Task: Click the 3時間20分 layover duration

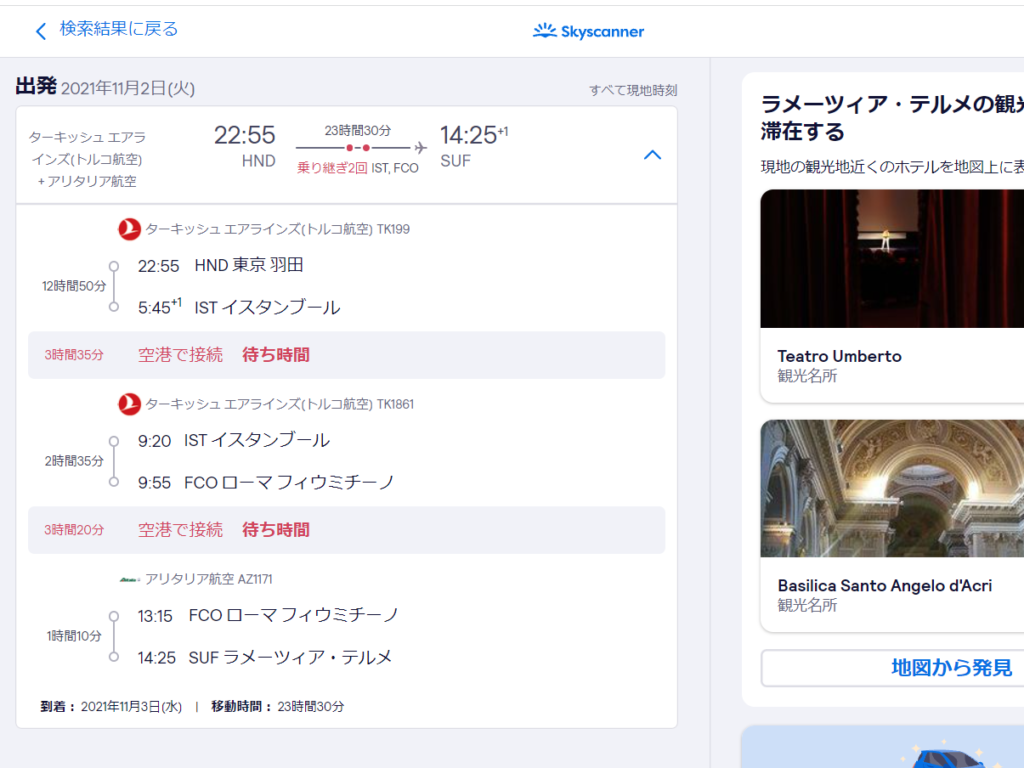Action: [x=74, y=530]
